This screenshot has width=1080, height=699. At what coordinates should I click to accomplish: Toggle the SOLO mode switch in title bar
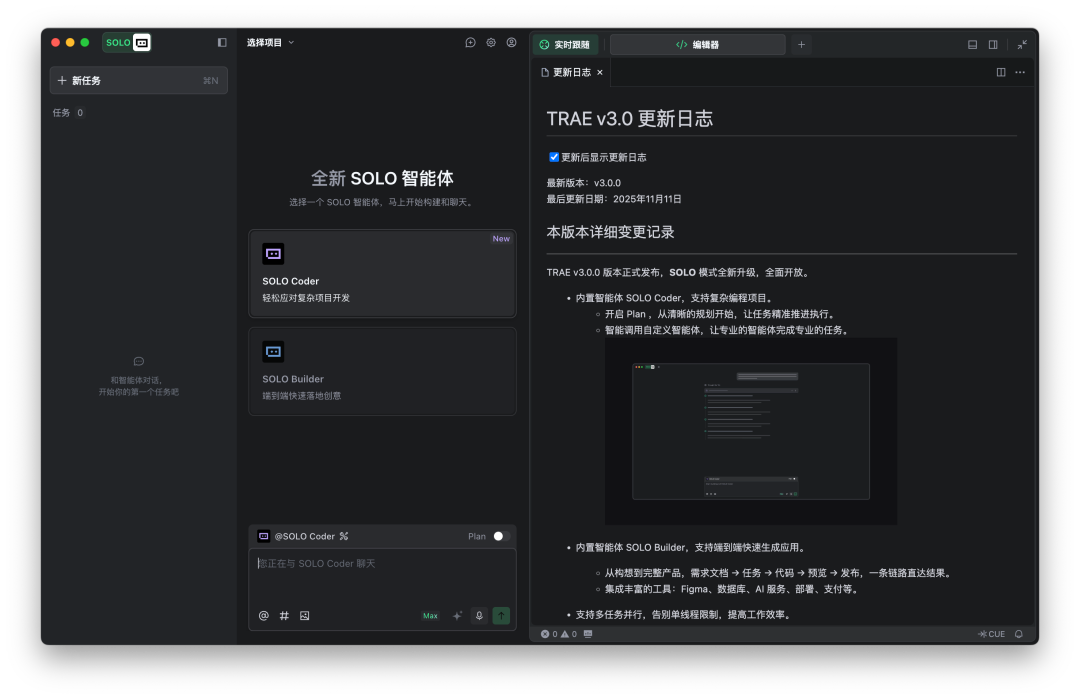(127, 43)
